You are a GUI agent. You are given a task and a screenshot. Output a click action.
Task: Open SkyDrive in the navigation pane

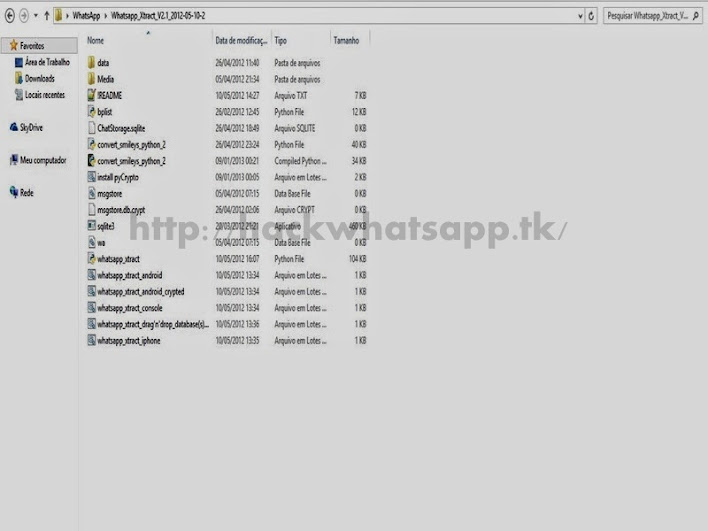[x=26, y=127]
